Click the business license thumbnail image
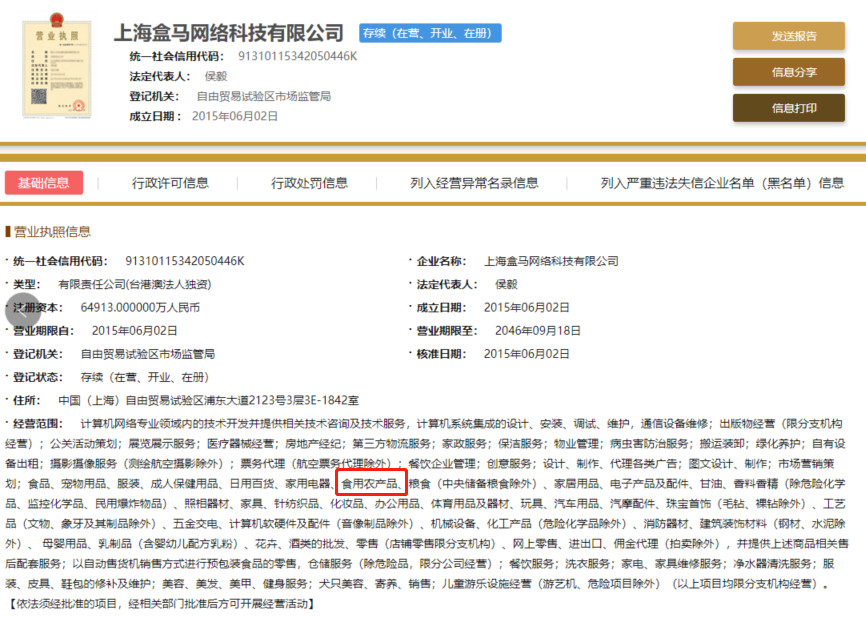This screenshot has height=617, width=866. (x=57, y=66)
